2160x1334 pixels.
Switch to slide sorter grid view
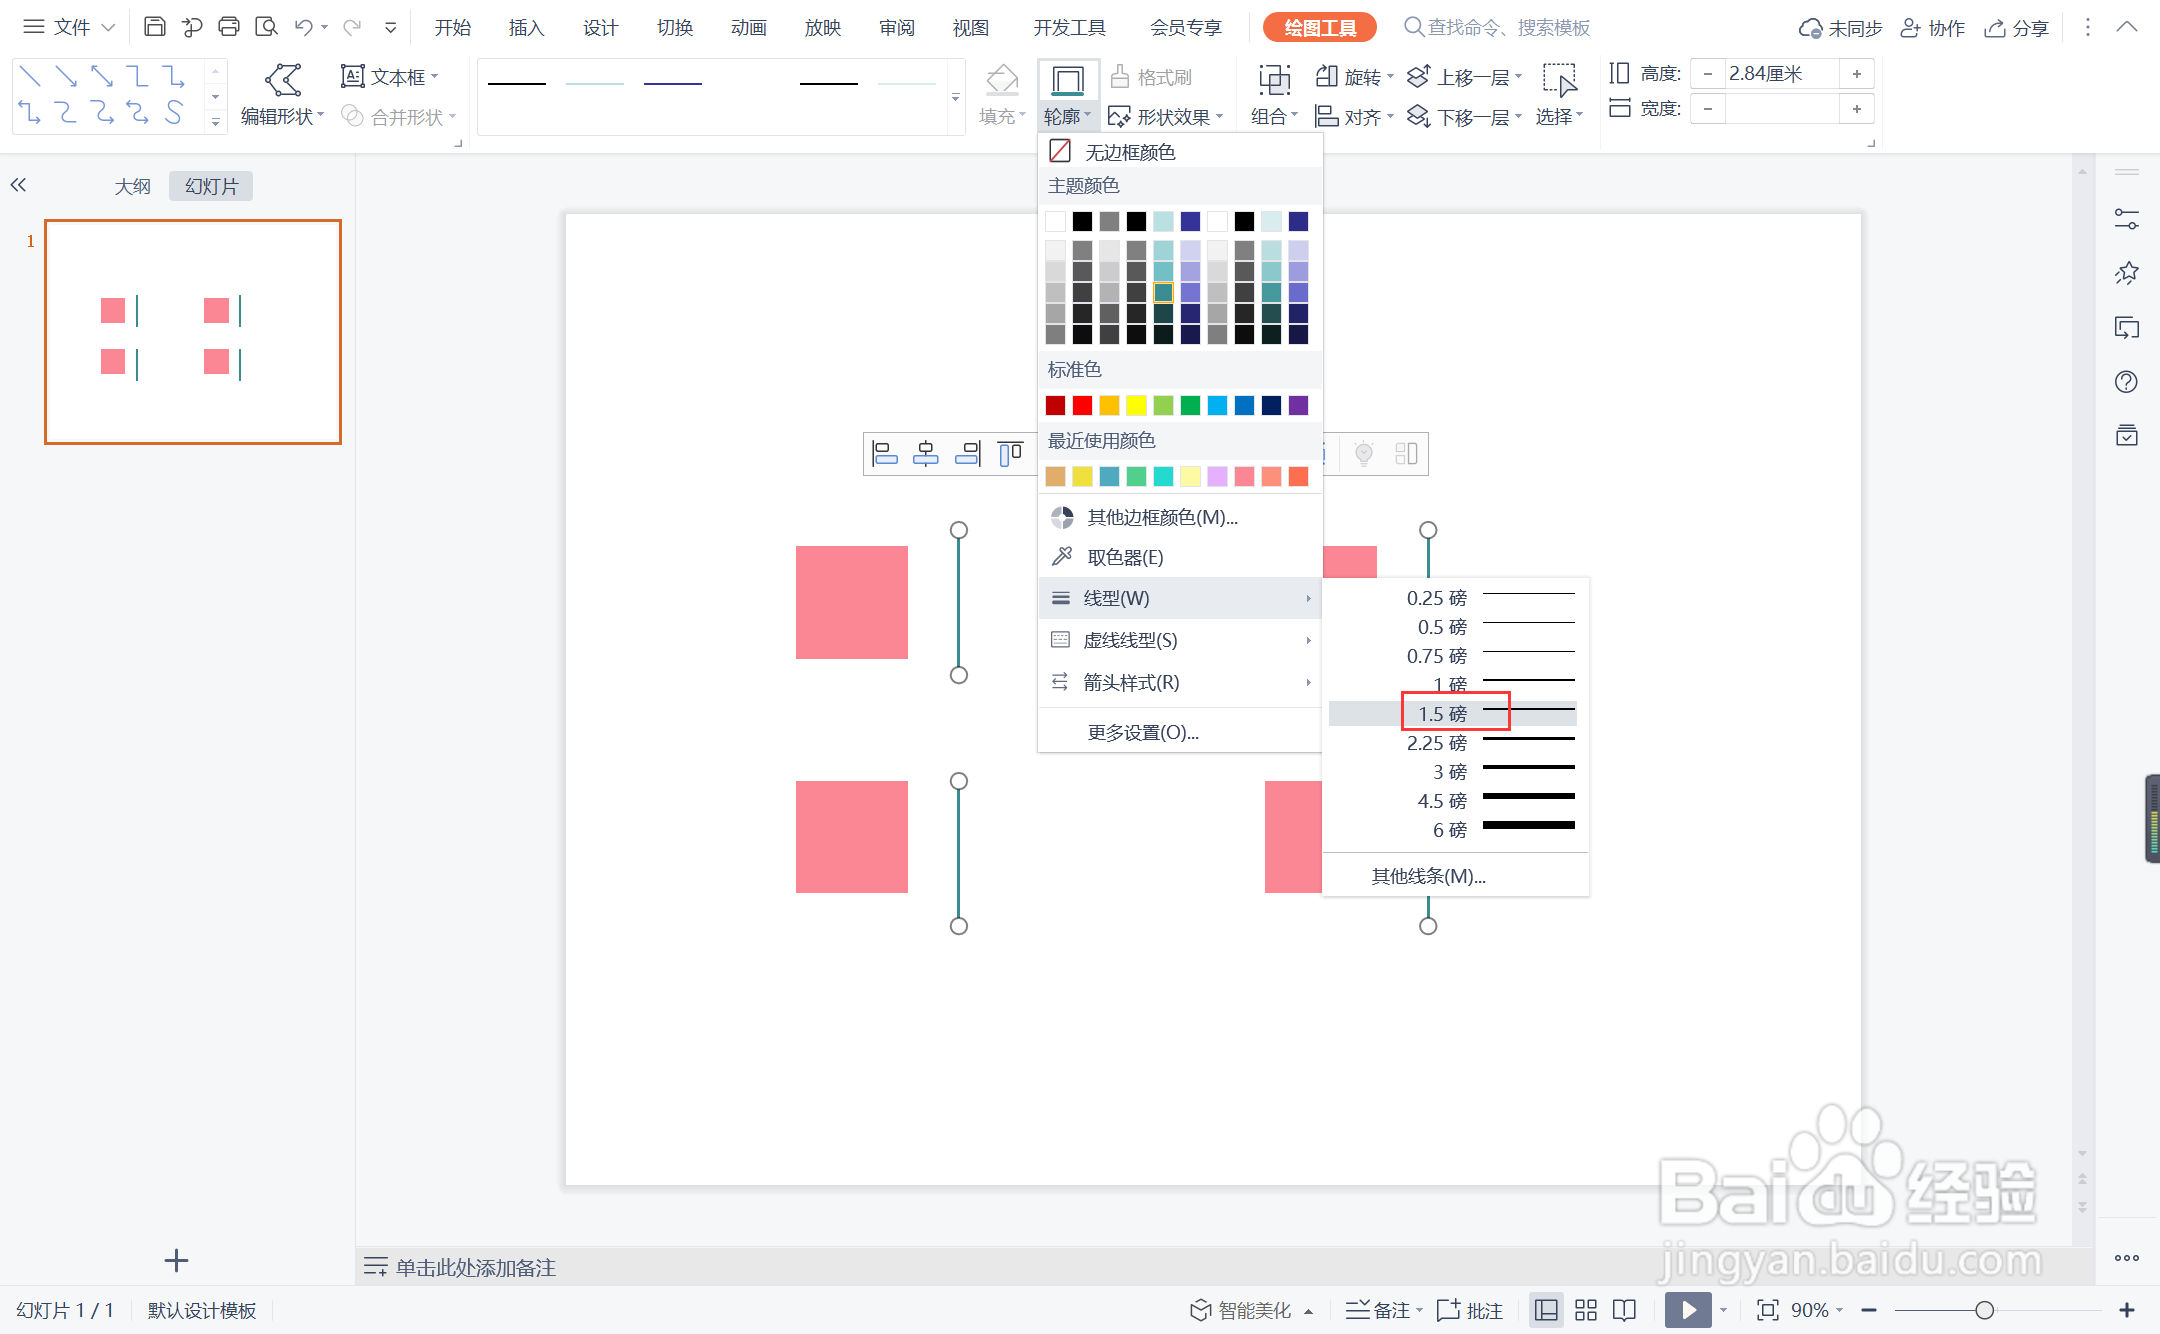pos(1586,1310)
